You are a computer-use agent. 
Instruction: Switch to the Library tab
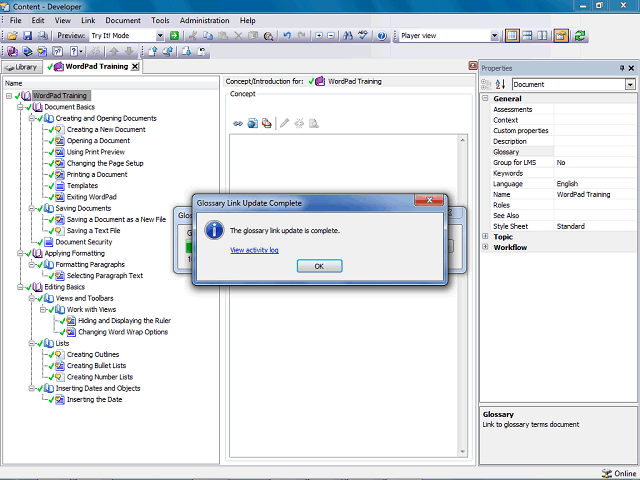click(x=22, y=67)
